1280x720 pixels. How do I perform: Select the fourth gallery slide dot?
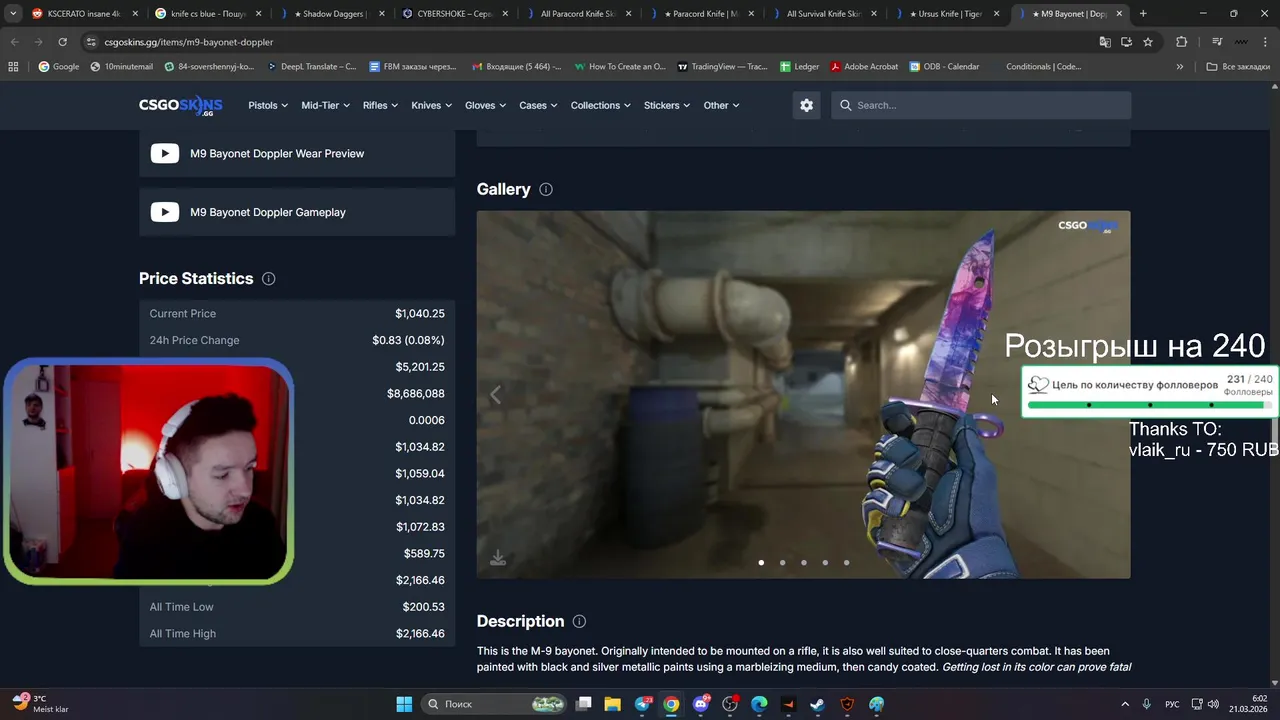(825, 562)
